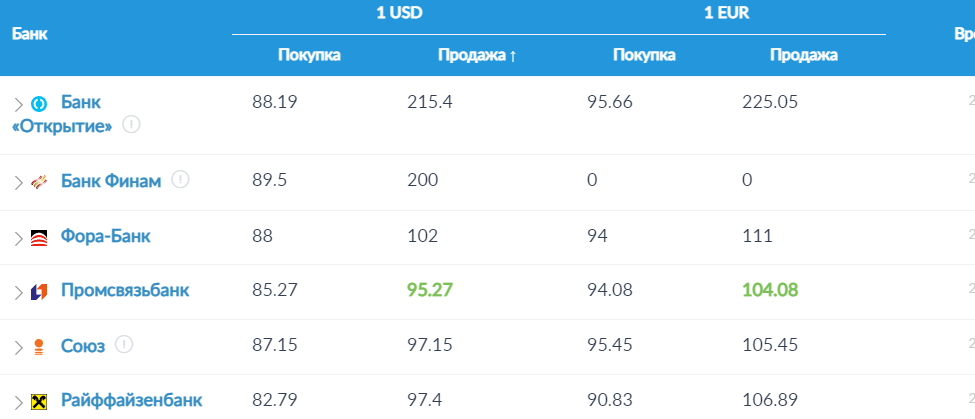Expand the Фора-Банк row chevron
This screenshot has height=419, width=975.
tap(17, 238)
